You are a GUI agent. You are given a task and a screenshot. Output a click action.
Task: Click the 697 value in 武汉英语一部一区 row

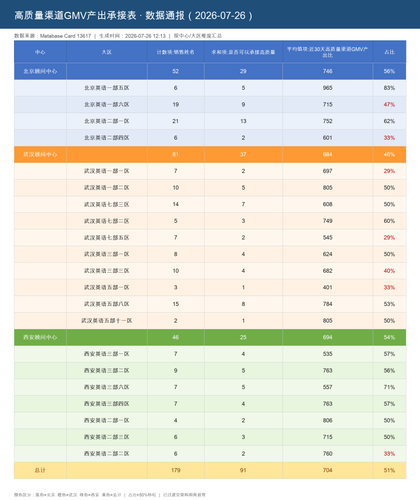point(327,171)
